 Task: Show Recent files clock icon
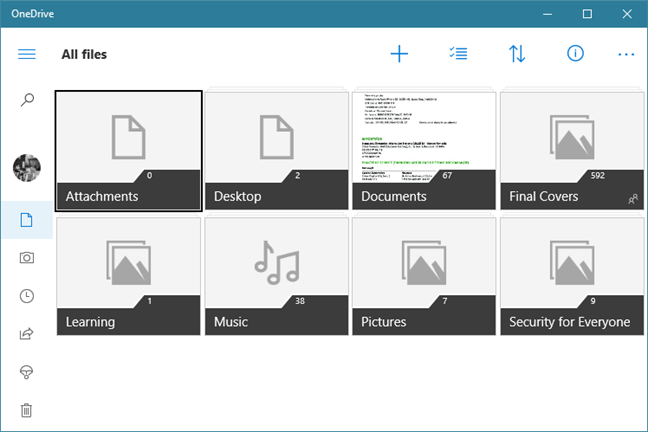pos(27,296)
